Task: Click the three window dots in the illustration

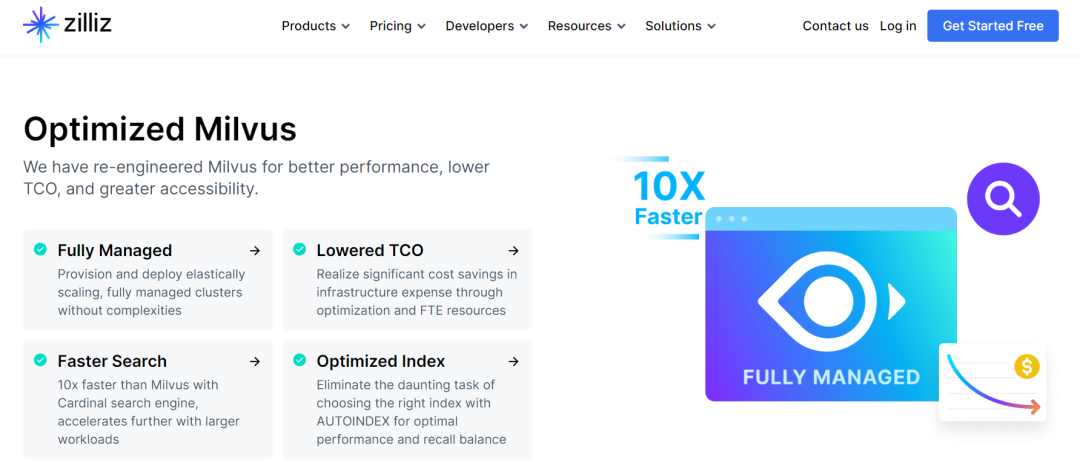Action: tap(731, 219)
